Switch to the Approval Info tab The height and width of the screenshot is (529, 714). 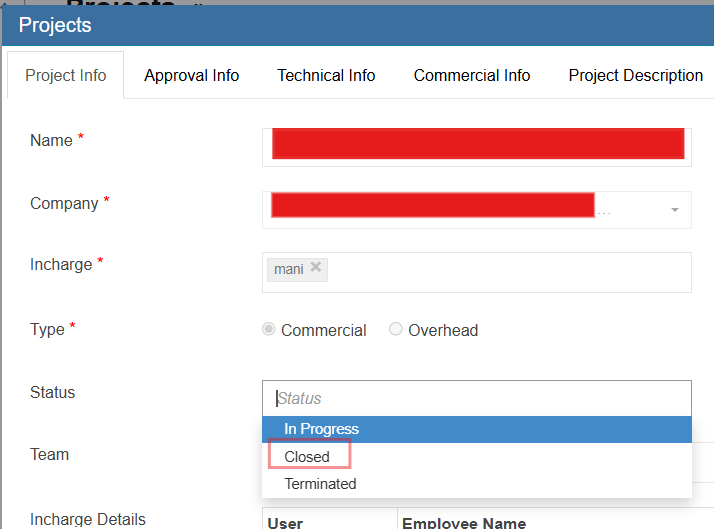coord(191,76)
